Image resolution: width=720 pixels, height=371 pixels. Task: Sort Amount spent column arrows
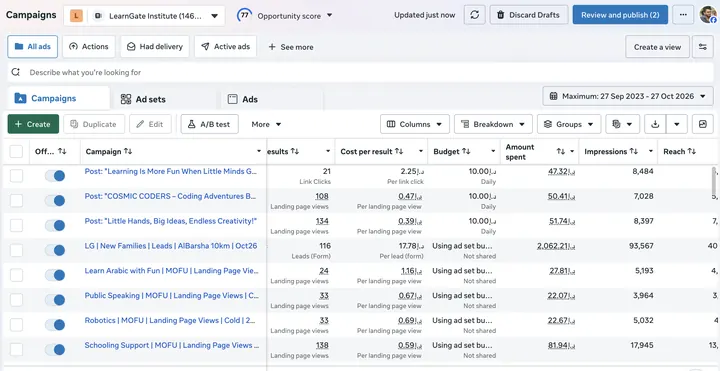[561, 152]
